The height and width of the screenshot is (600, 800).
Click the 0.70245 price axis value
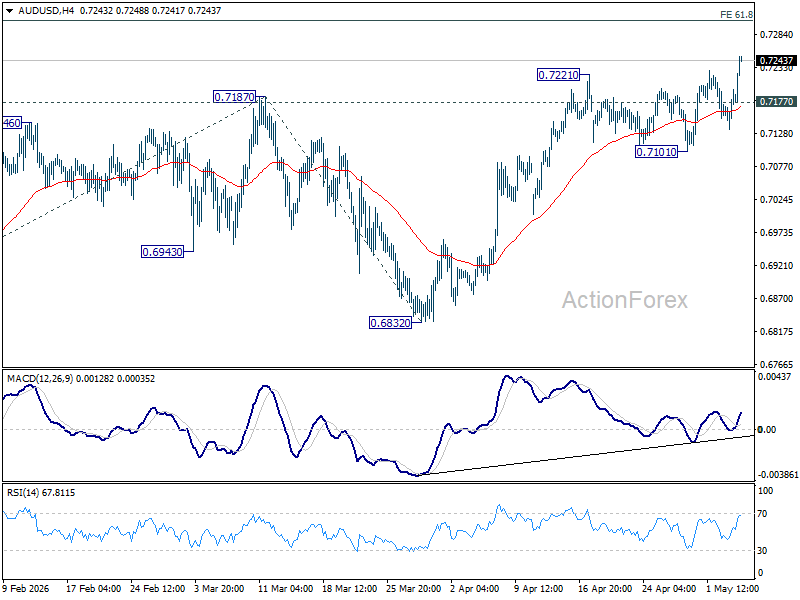(777, 199)
